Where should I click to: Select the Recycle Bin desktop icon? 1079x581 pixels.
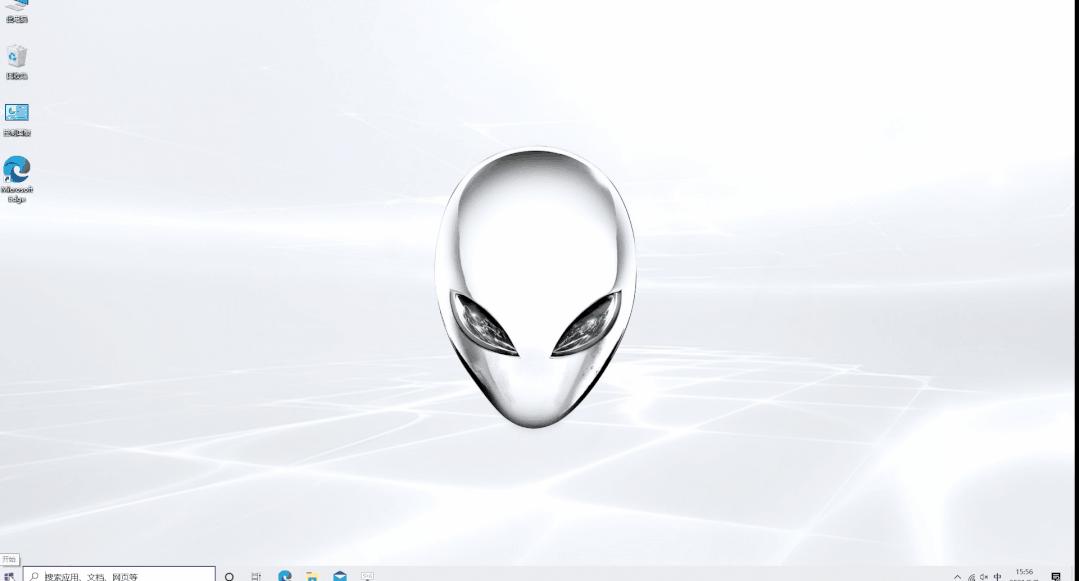point(17,63)
